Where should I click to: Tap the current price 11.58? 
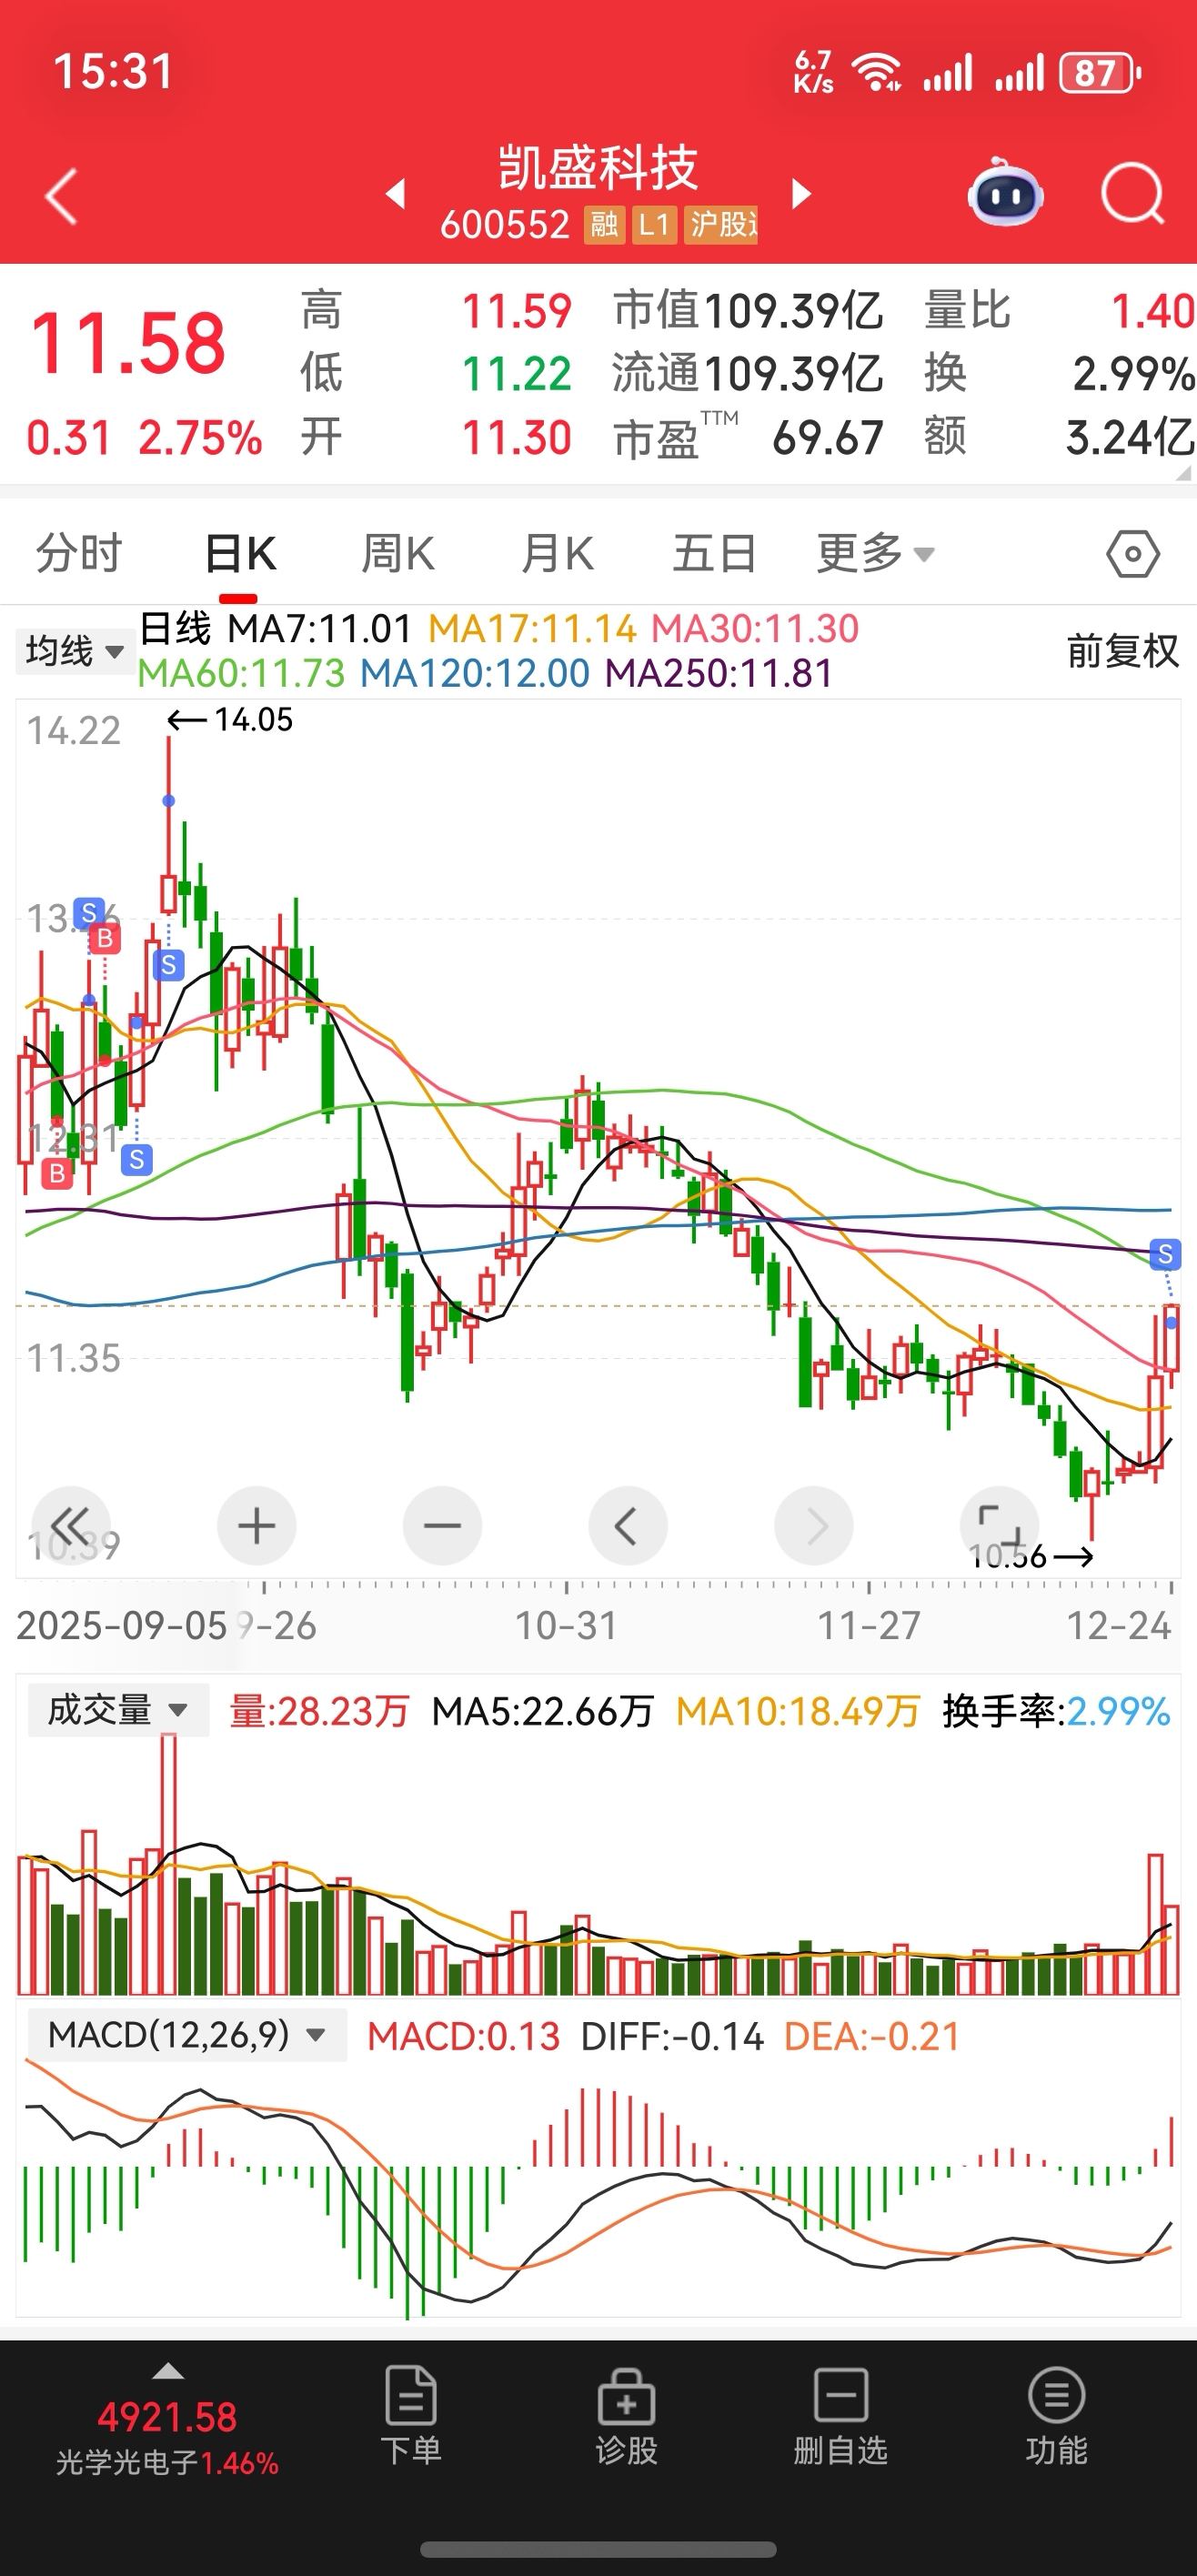click(128, 344)
